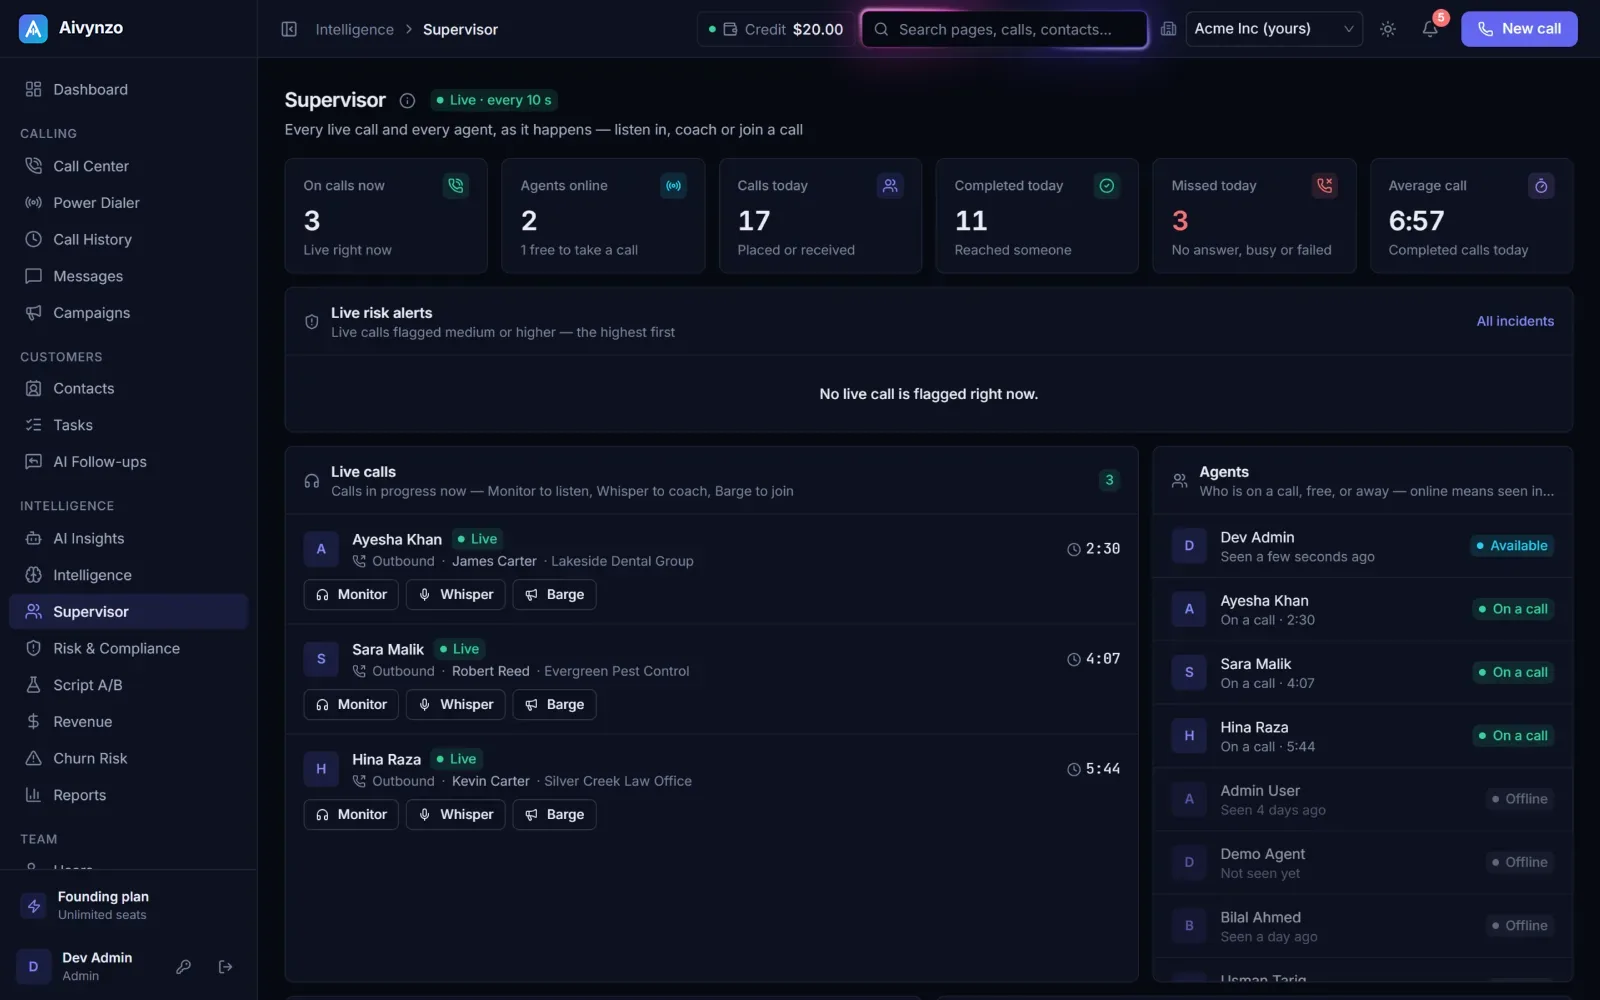Open Power Dialer from sidebar

click(x=128, y=203)
